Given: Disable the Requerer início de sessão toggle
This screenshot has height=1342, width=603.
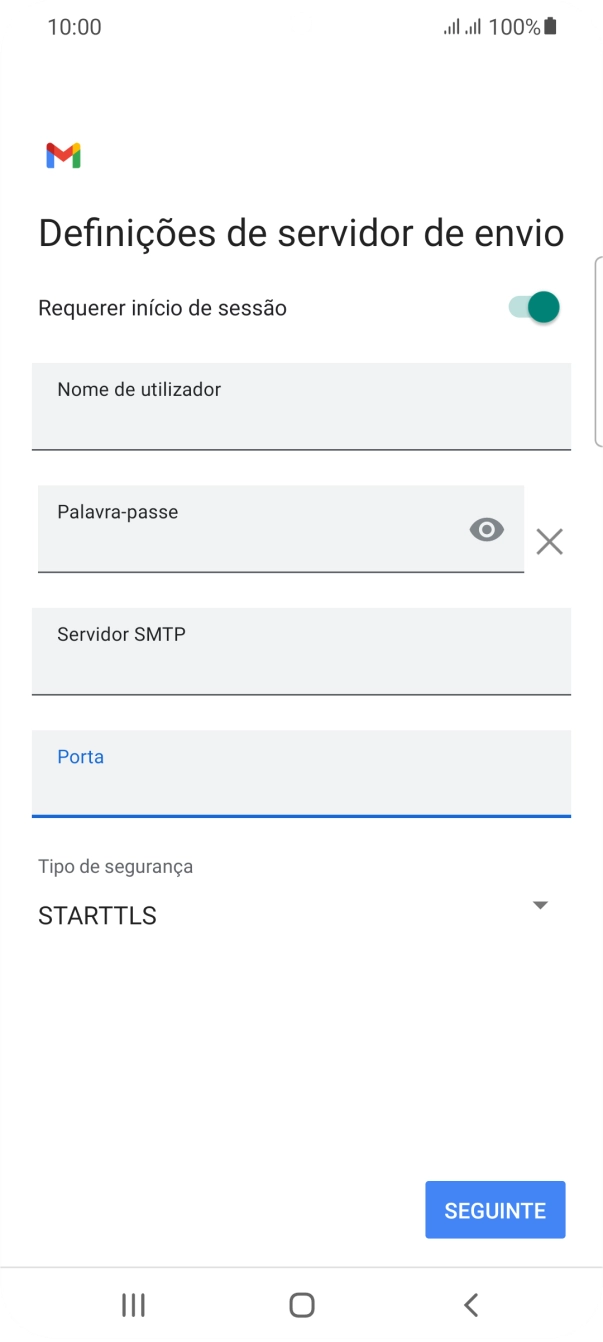Looking at the screenshot, I should point(531,307).
